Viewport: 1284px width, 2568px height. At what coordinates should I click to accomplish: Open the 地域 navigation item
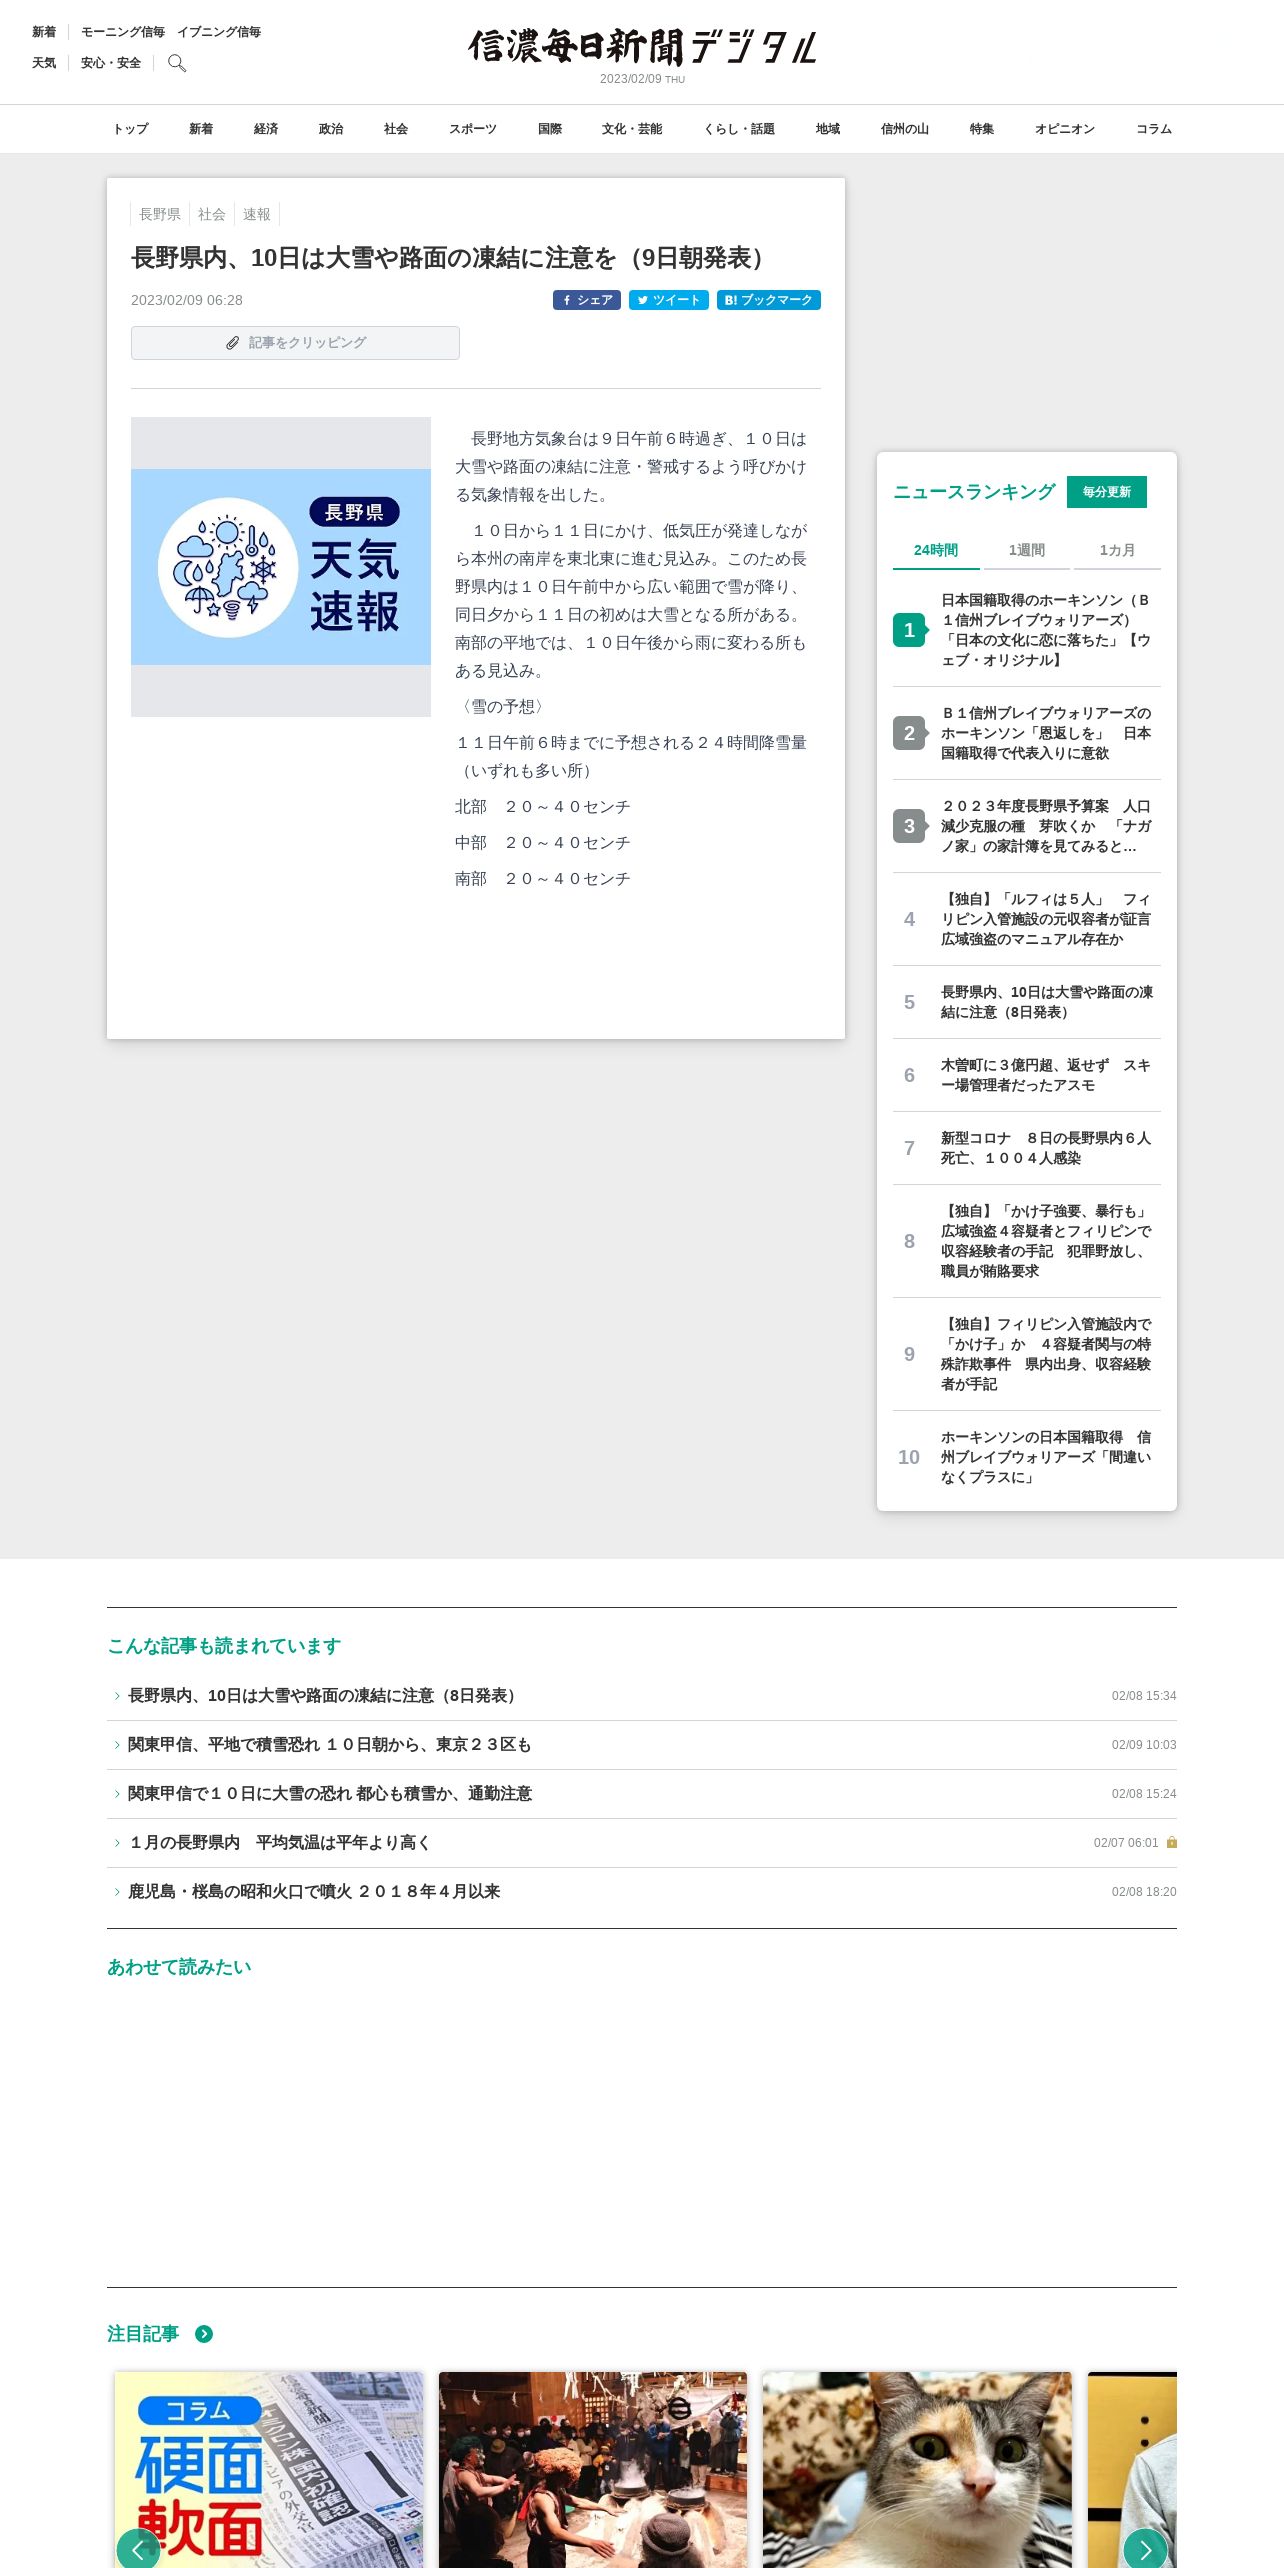coord(828,129)
